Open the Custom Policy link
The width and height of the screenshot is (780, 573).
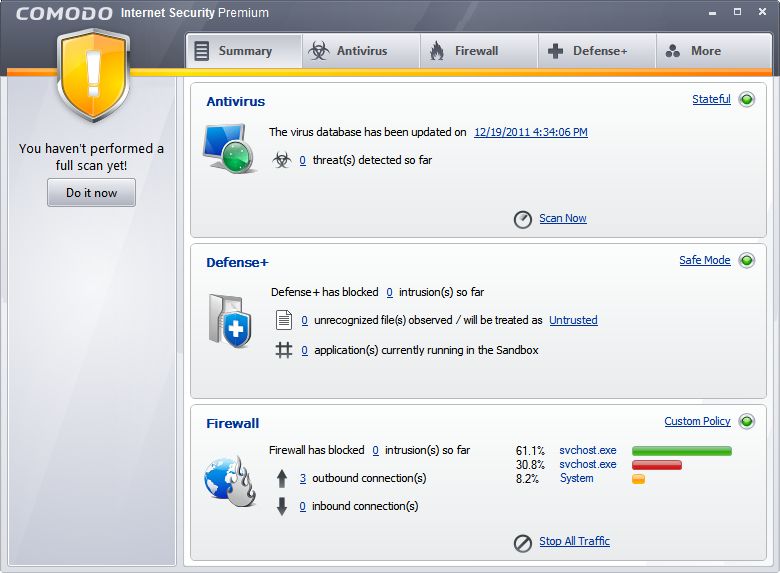coord(697,421)
